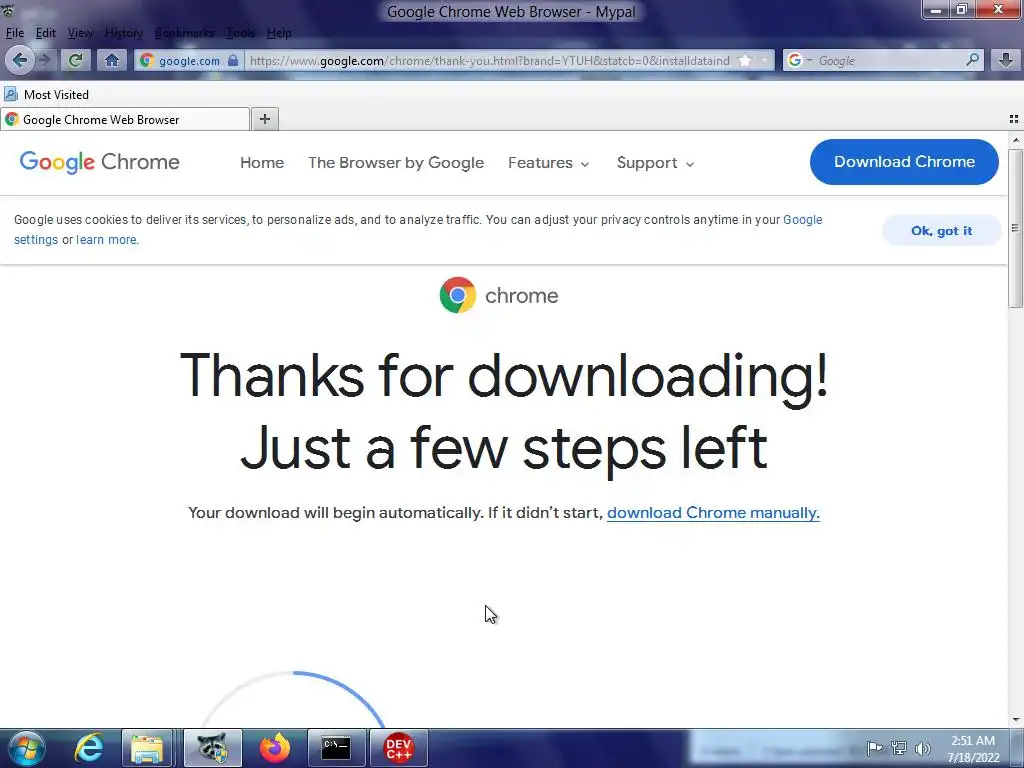Open the tab groups grid icon
This screenshot has width=1024, height=768.
coord(1014,119)
